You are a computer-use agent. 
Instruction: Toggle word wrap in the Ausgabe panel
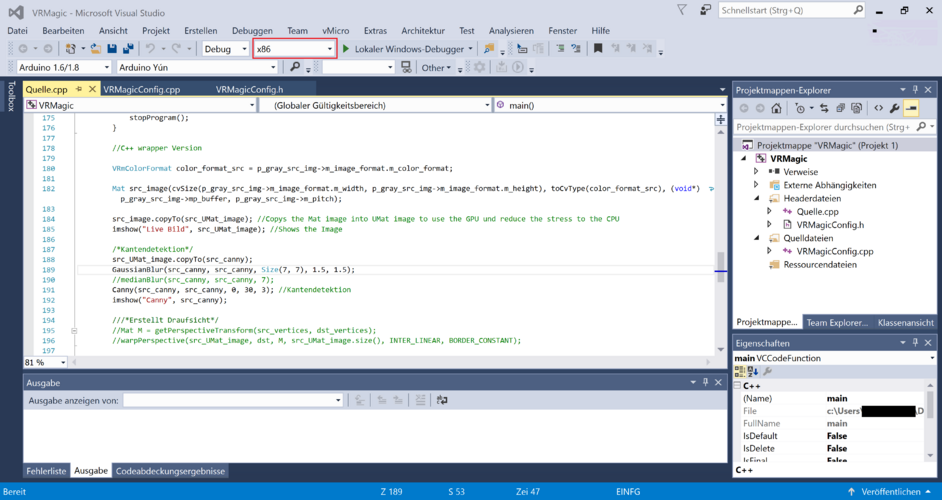click(x=442, y=400)
